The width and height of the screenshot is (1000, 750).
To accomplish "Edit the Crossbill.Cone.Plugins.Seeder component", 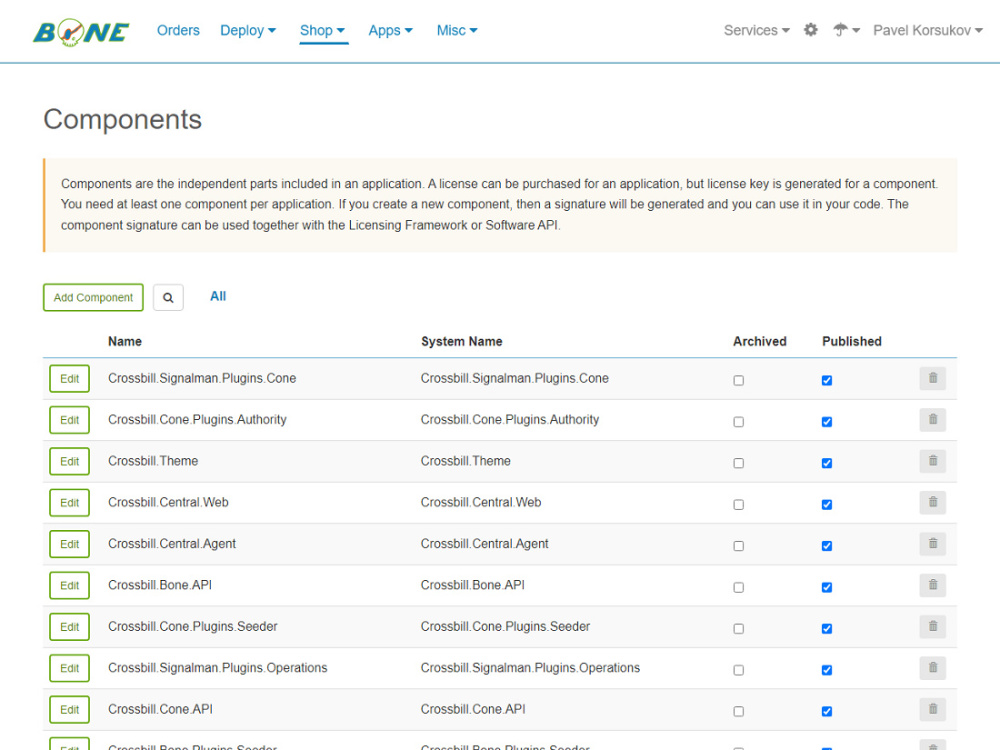I will pyautogui.click(x=70, y=628).
